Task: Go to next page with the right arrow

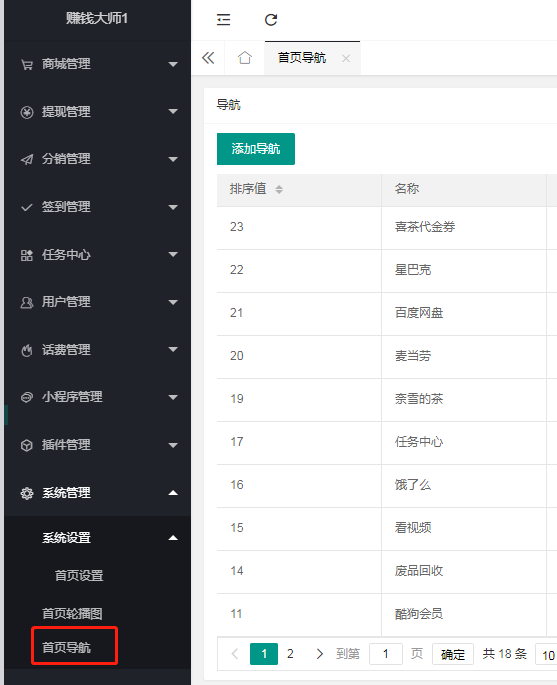Action: click(x=319, y=654)
